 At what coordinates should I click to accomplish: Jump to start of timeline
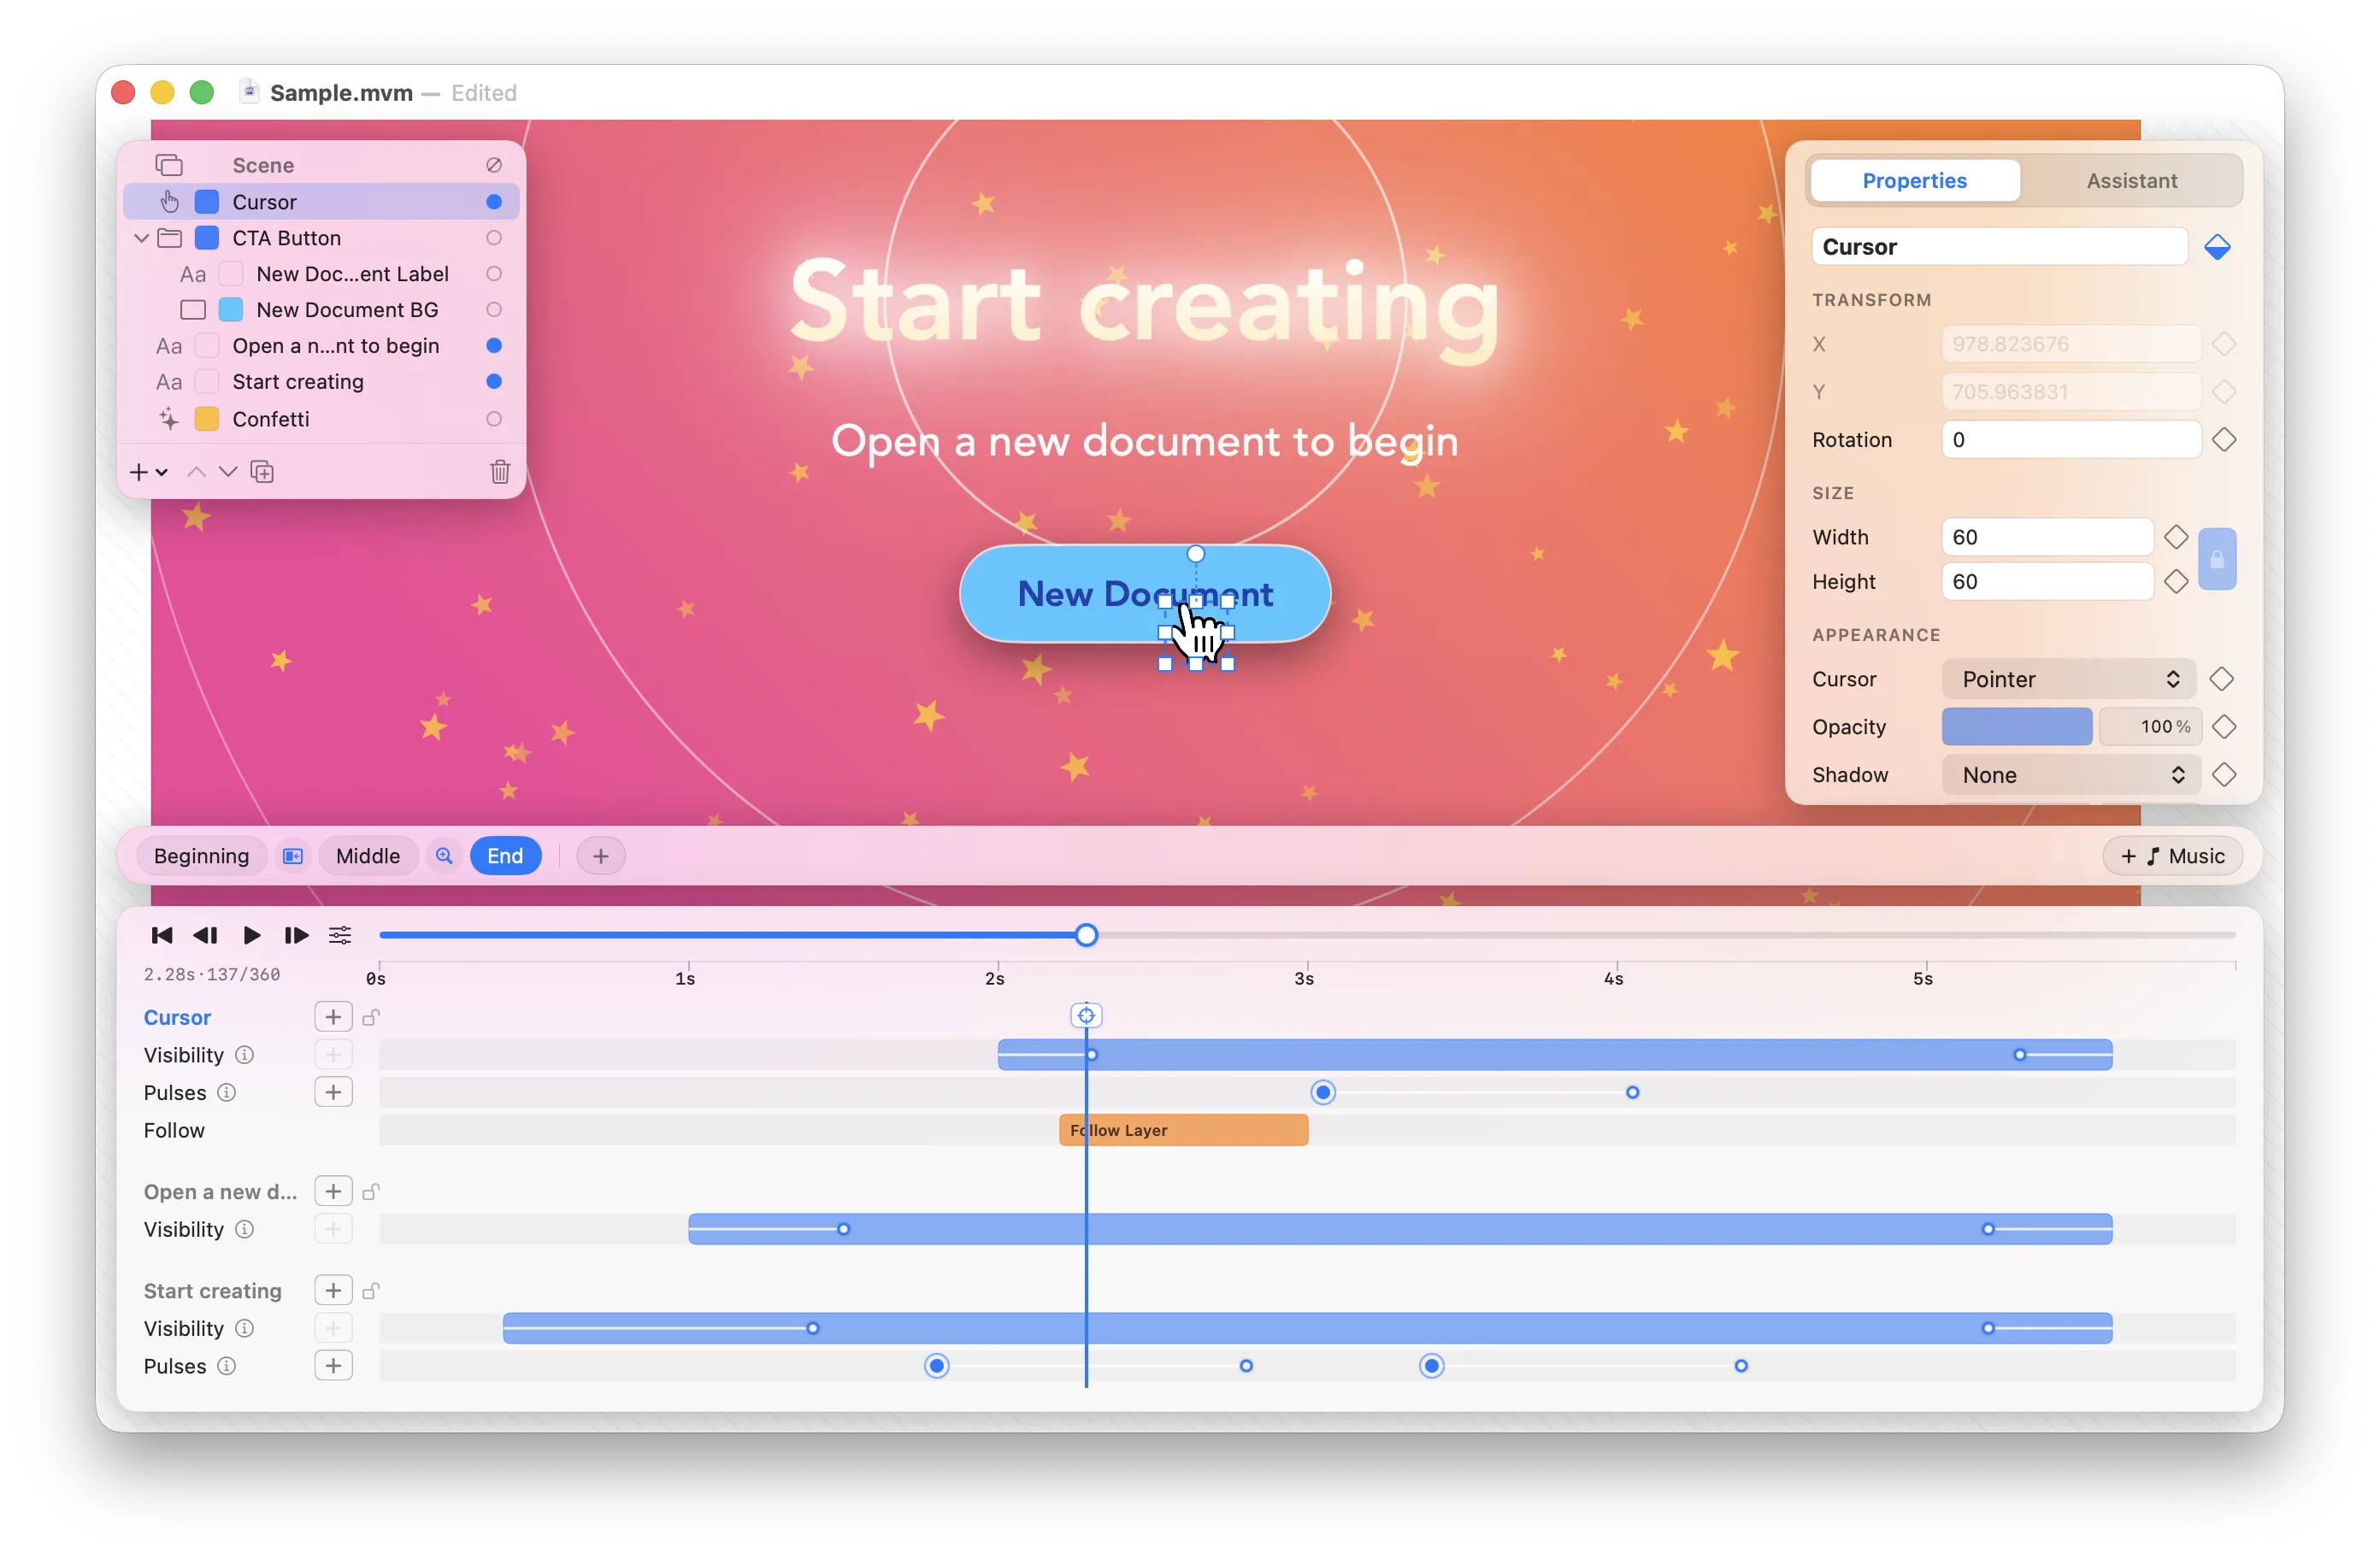point(161,935)
